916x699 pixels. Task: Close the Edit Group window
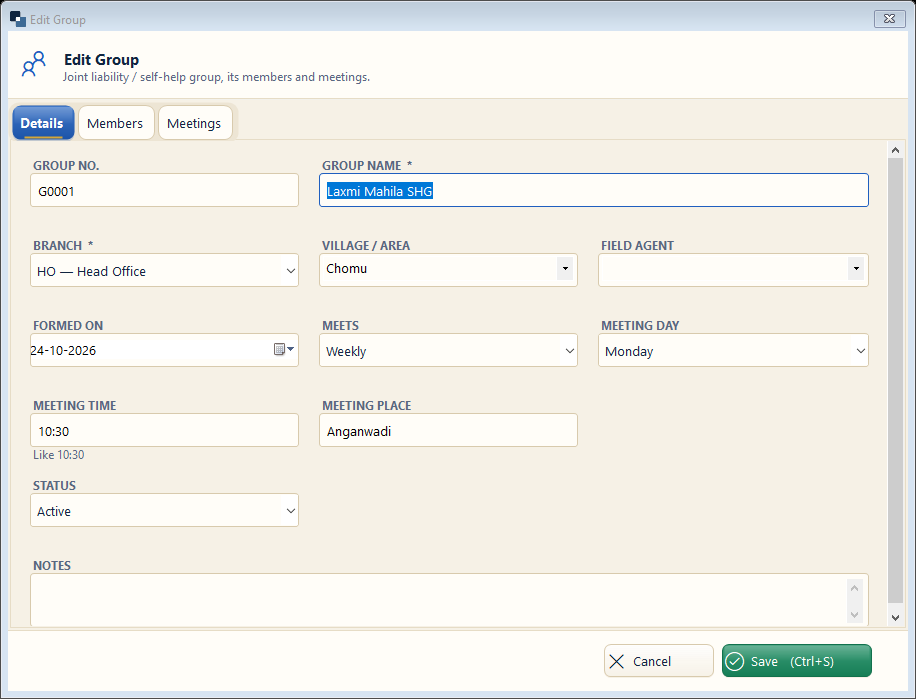click(x=889, y=19)
